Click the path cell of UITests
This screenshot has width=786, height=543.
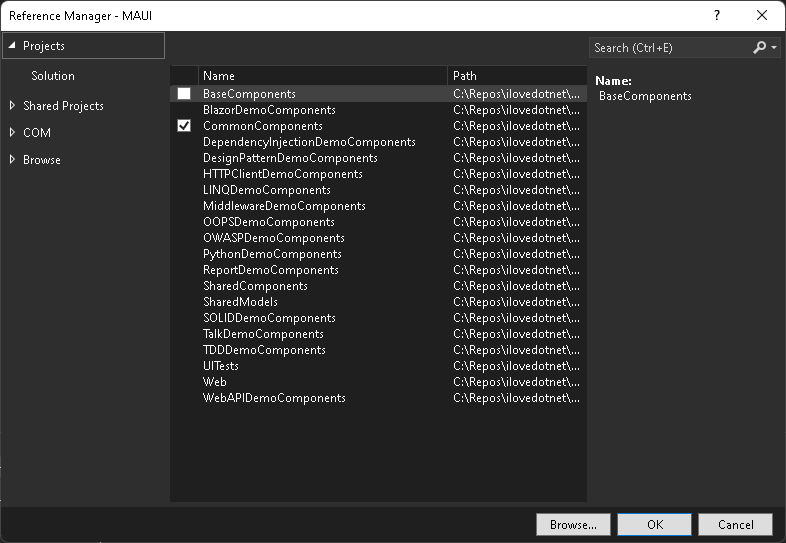point(516,366)
